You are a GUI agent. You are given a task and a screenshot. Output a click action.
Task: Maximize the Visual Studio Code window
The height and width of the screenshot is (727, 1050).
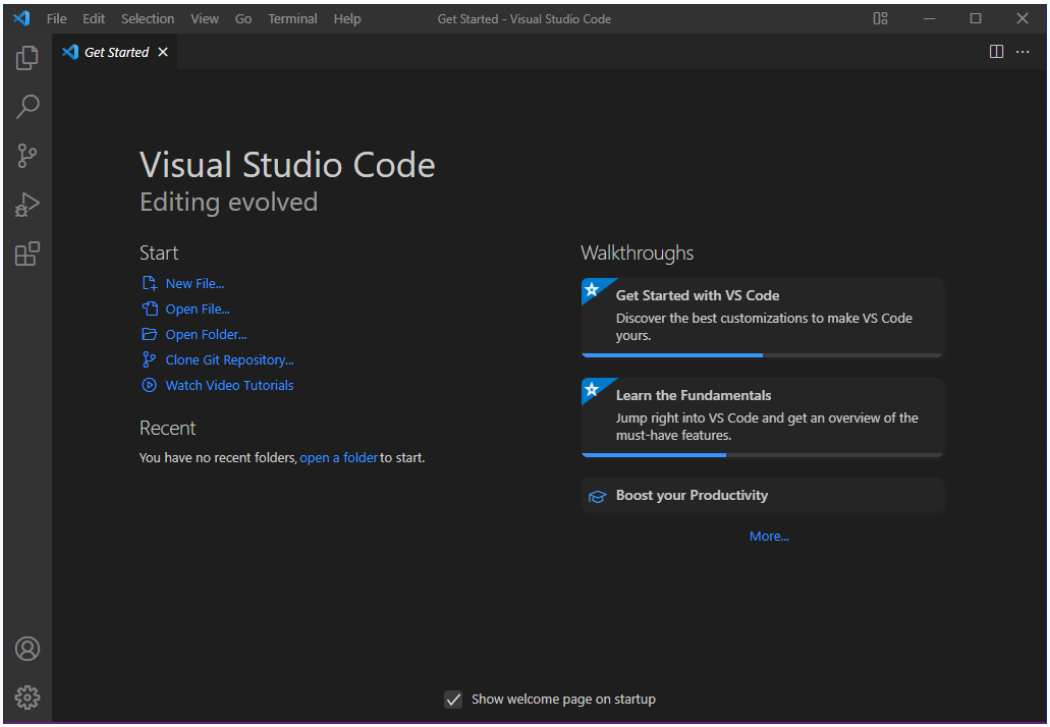(x=976, y=19)
